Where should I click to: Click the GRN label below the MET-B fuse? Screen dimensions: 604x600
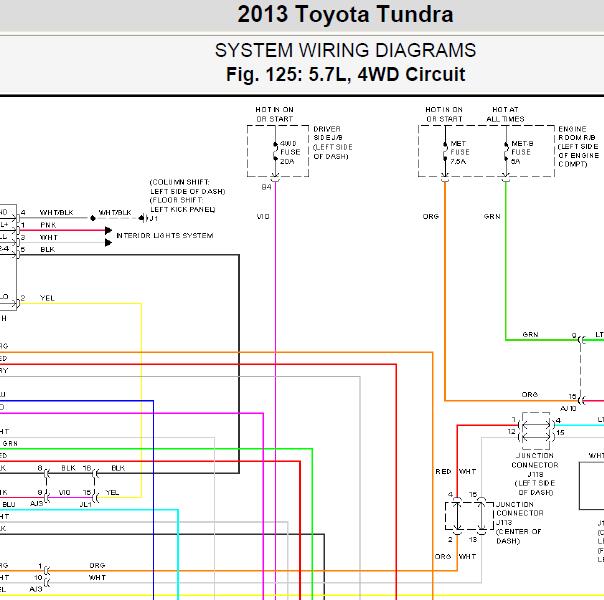pyautogui.click(x=492, y=216)
